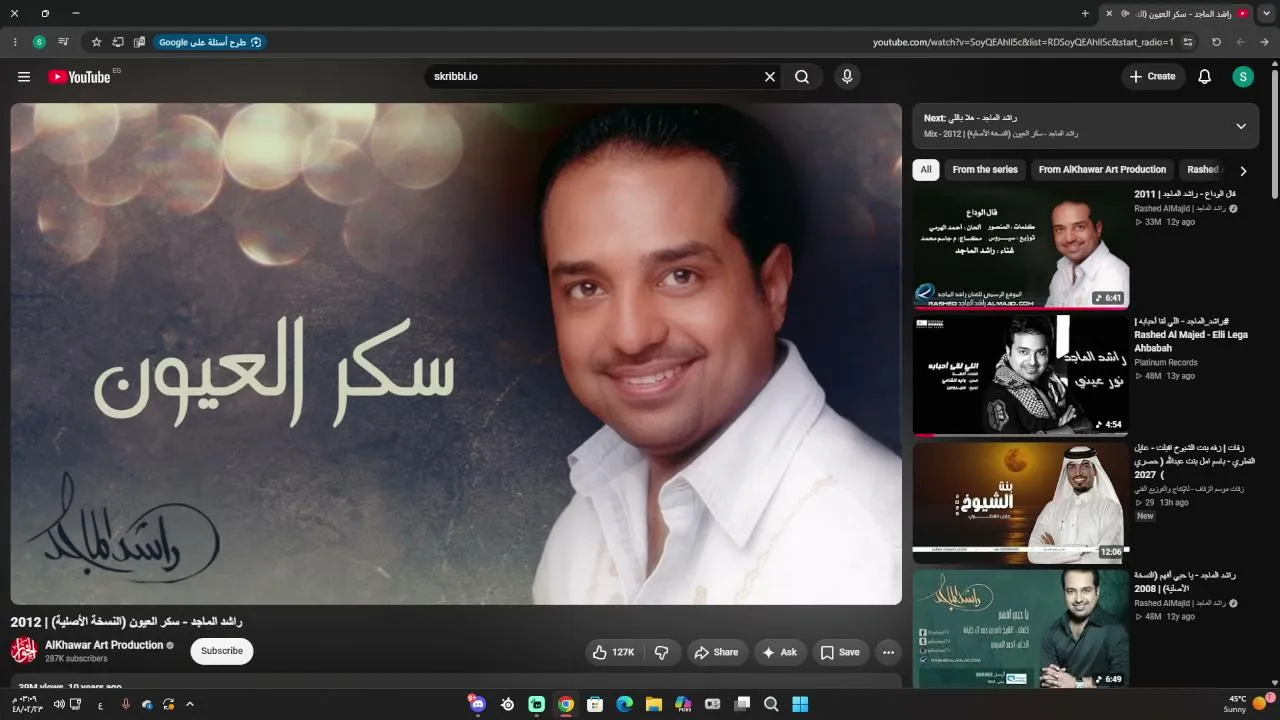Play the 6:49 recommended video thumbnail
Screen dimensions: 1280x720
coord(1021,630)
